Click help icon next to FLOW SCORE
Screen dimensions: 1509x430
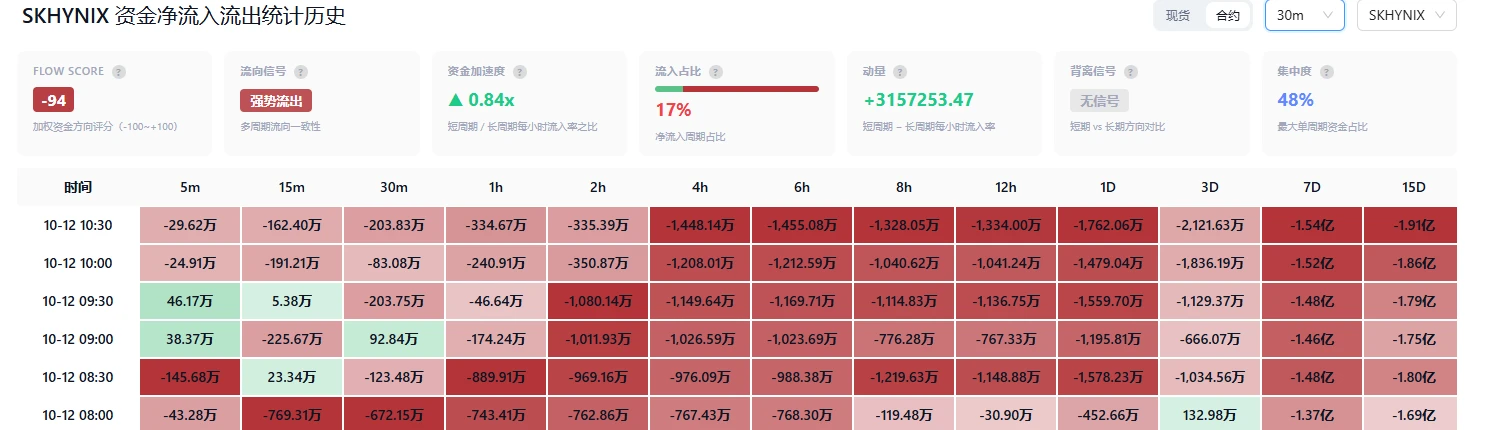coord(119,72)
